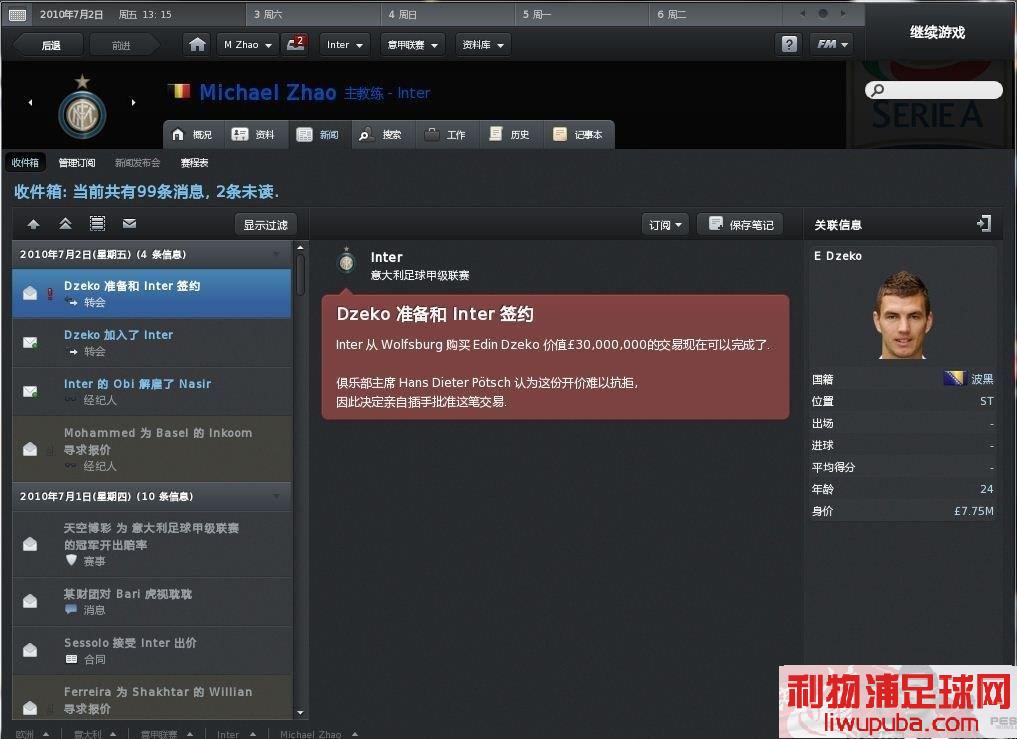Image resolution: width=1017 pixels, height=739 pixels.
Task: Switch to the 新闻 tab
Action: coord(318,134)
